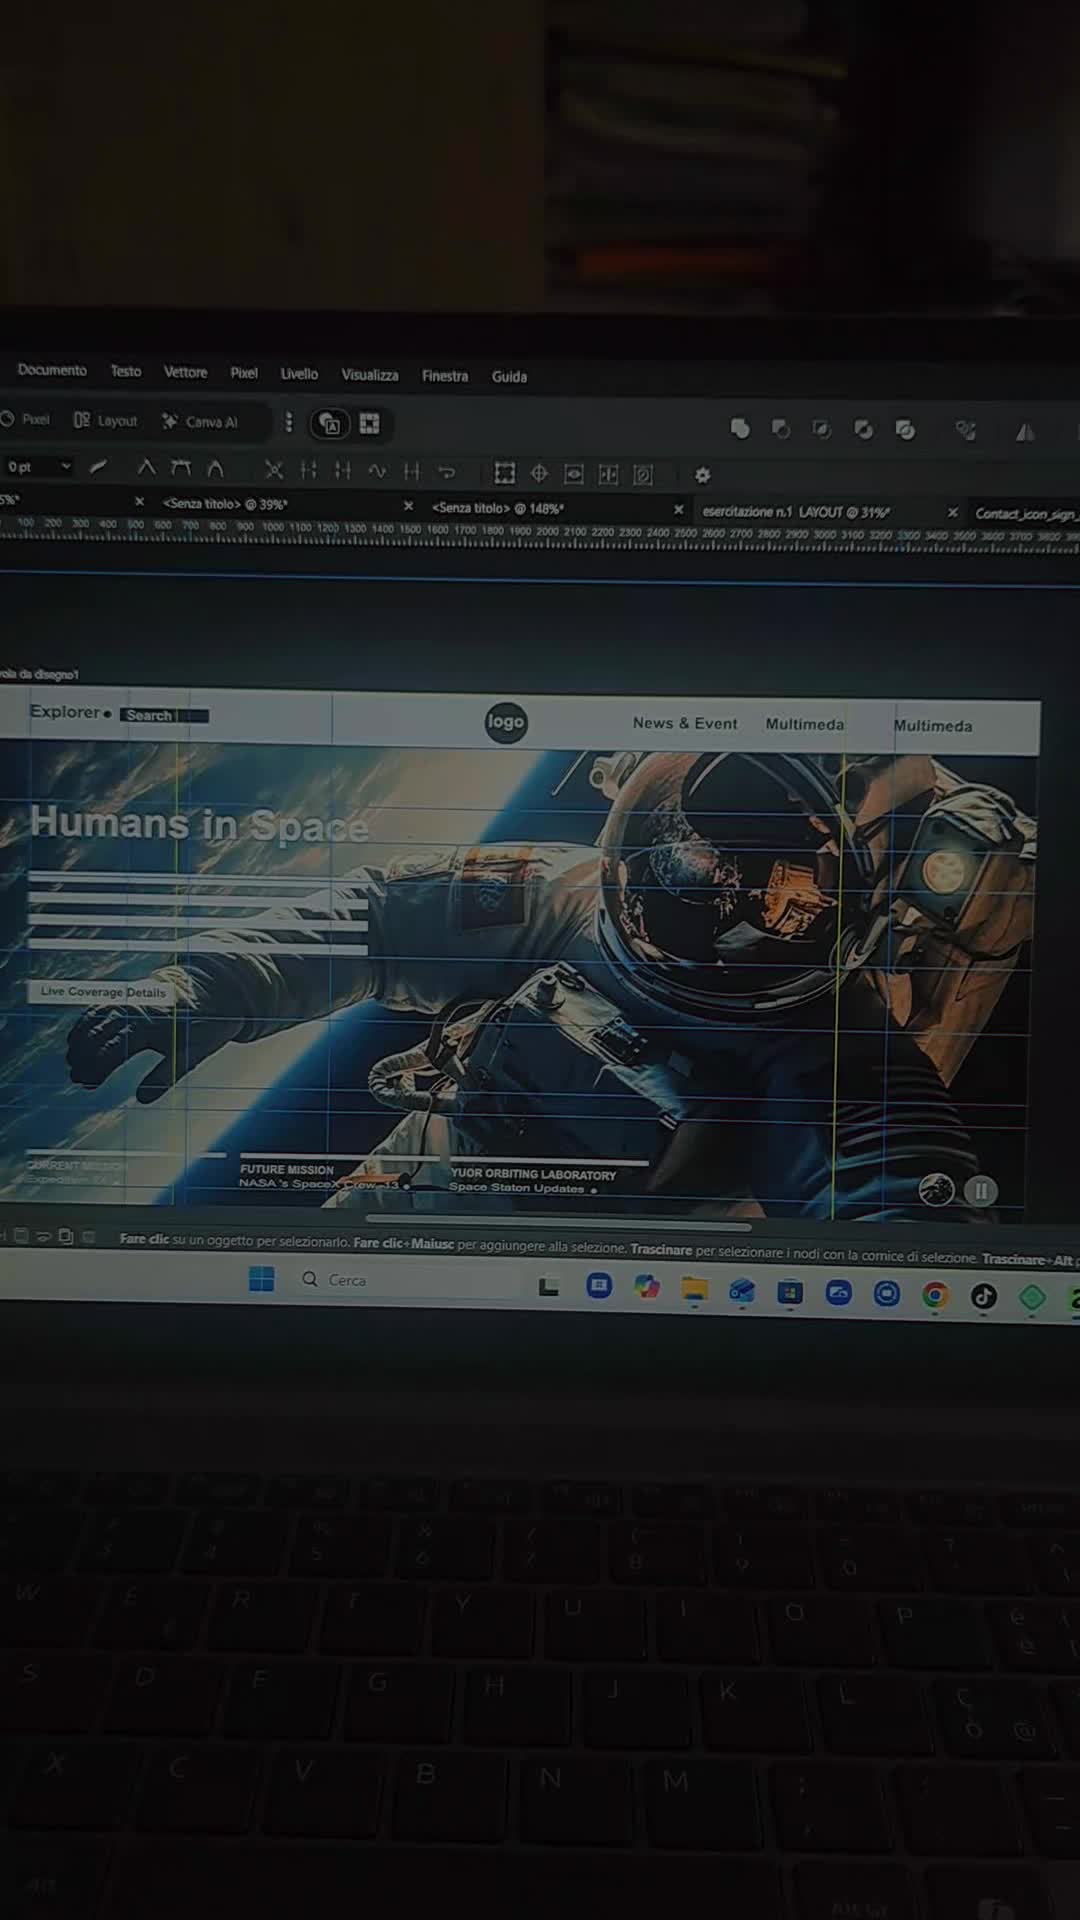Viewport: 1080px width, 1920px height.
Task: Close the Senza titolo @ 39% tab
Action: coord(408,506)
